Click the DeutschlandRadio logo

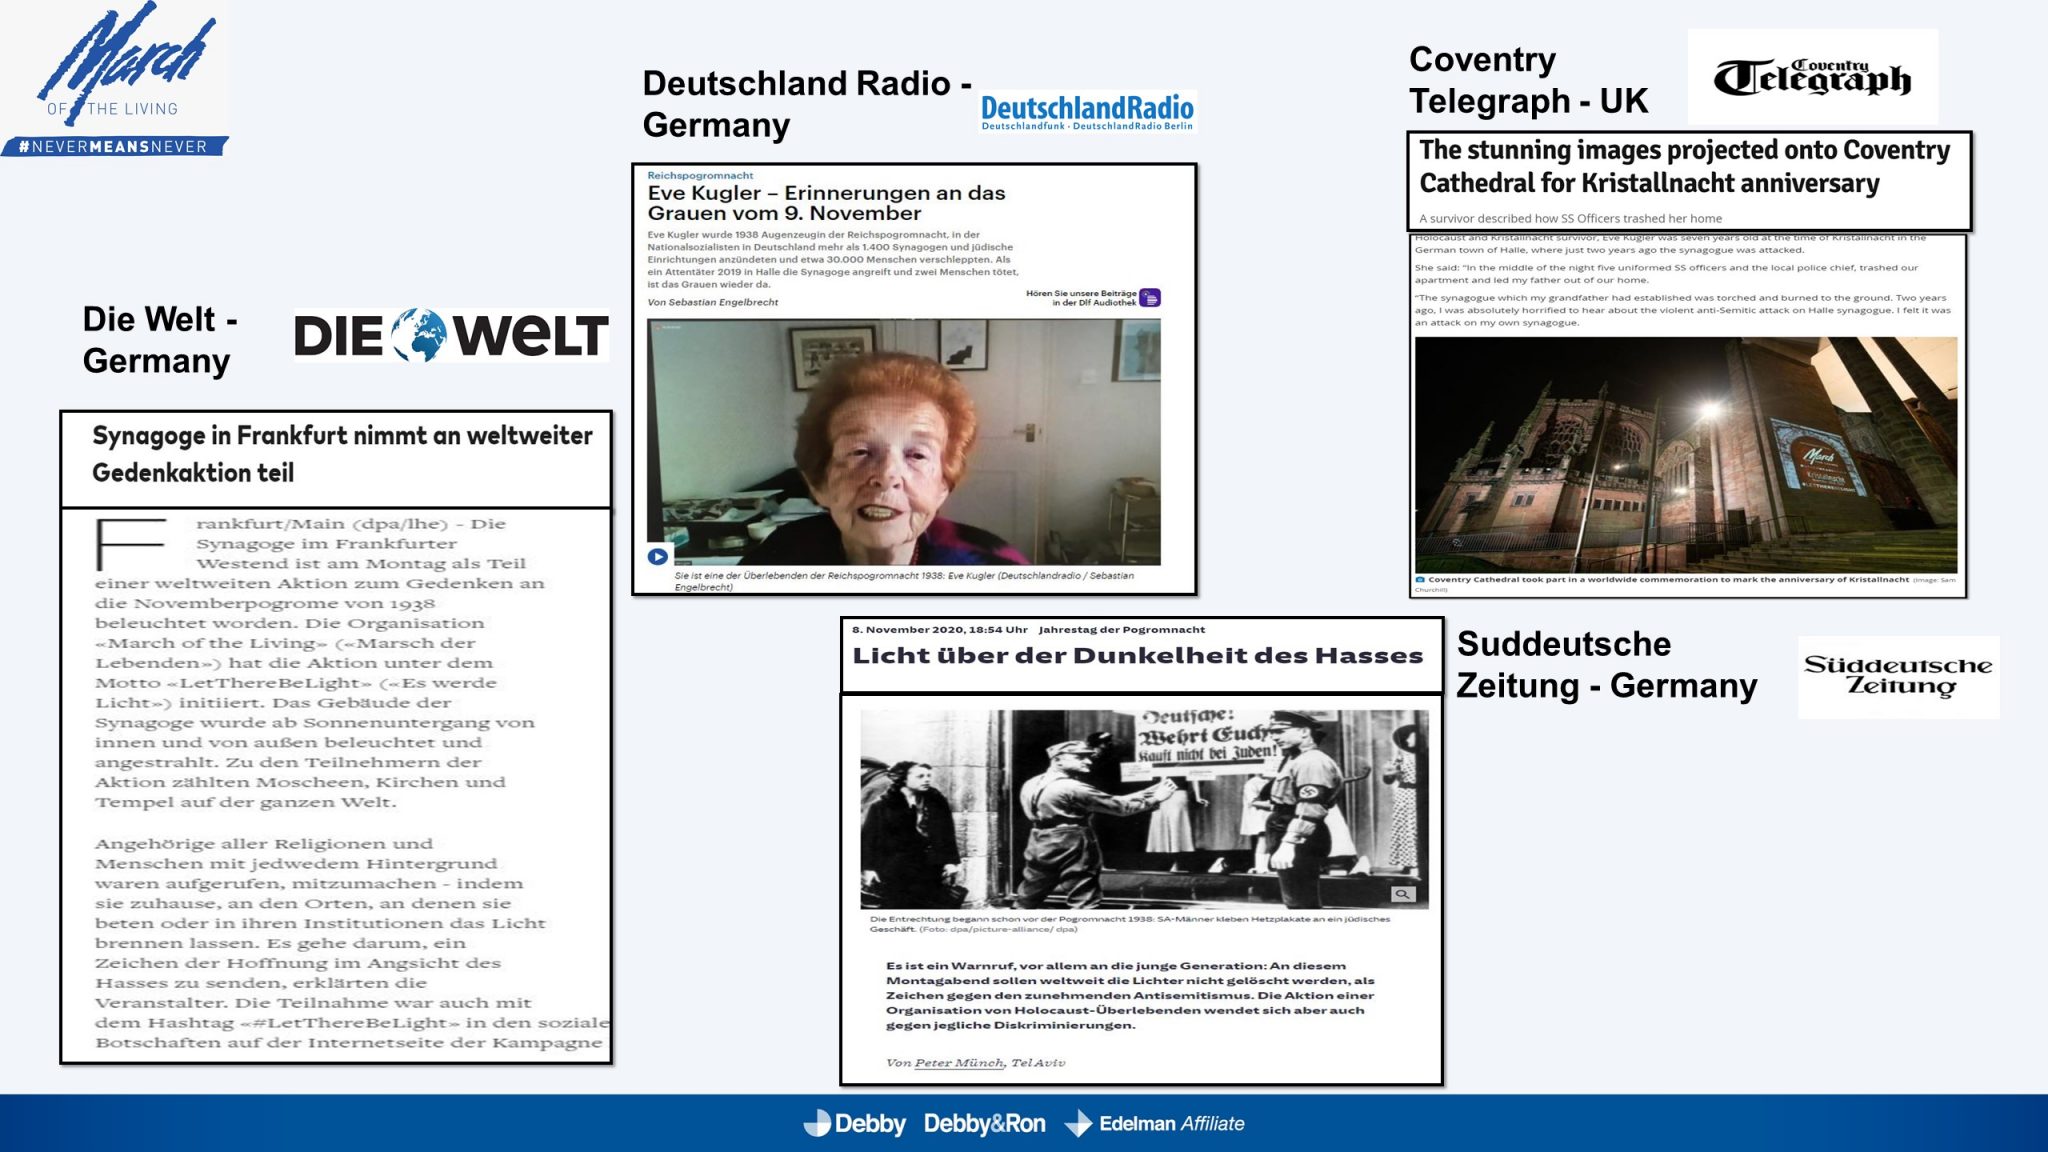pyautogui.click(x=1087, y=112)
